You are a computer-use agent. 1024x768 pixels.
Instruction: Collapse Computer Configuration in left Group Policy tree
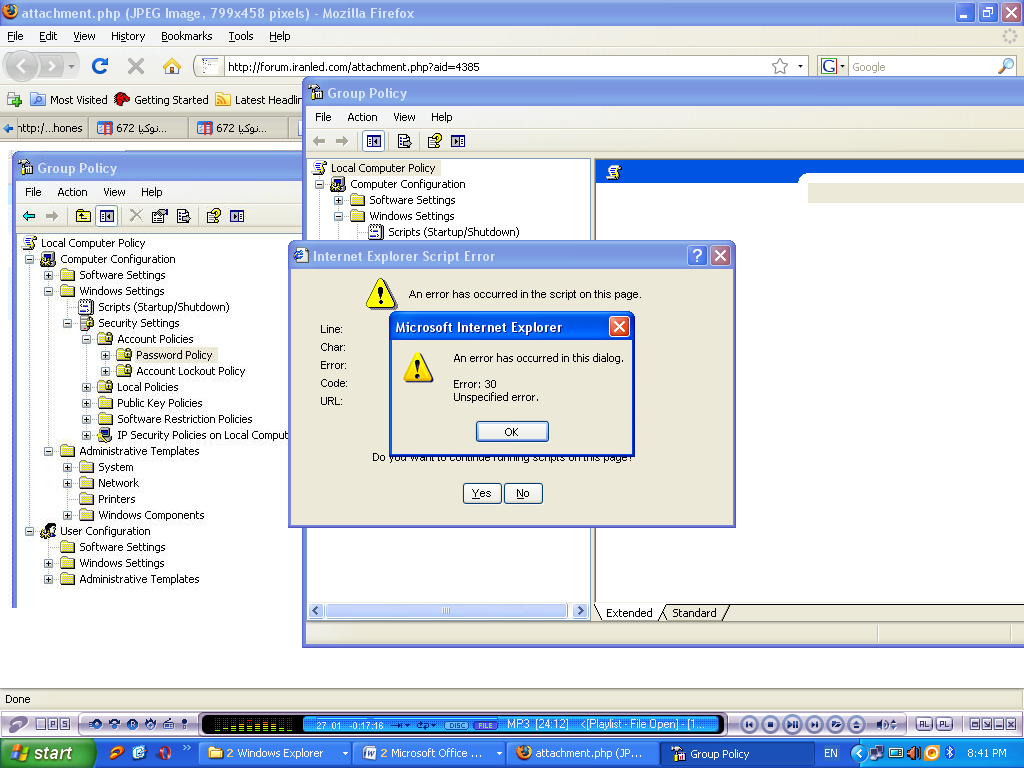click(29, 259)
